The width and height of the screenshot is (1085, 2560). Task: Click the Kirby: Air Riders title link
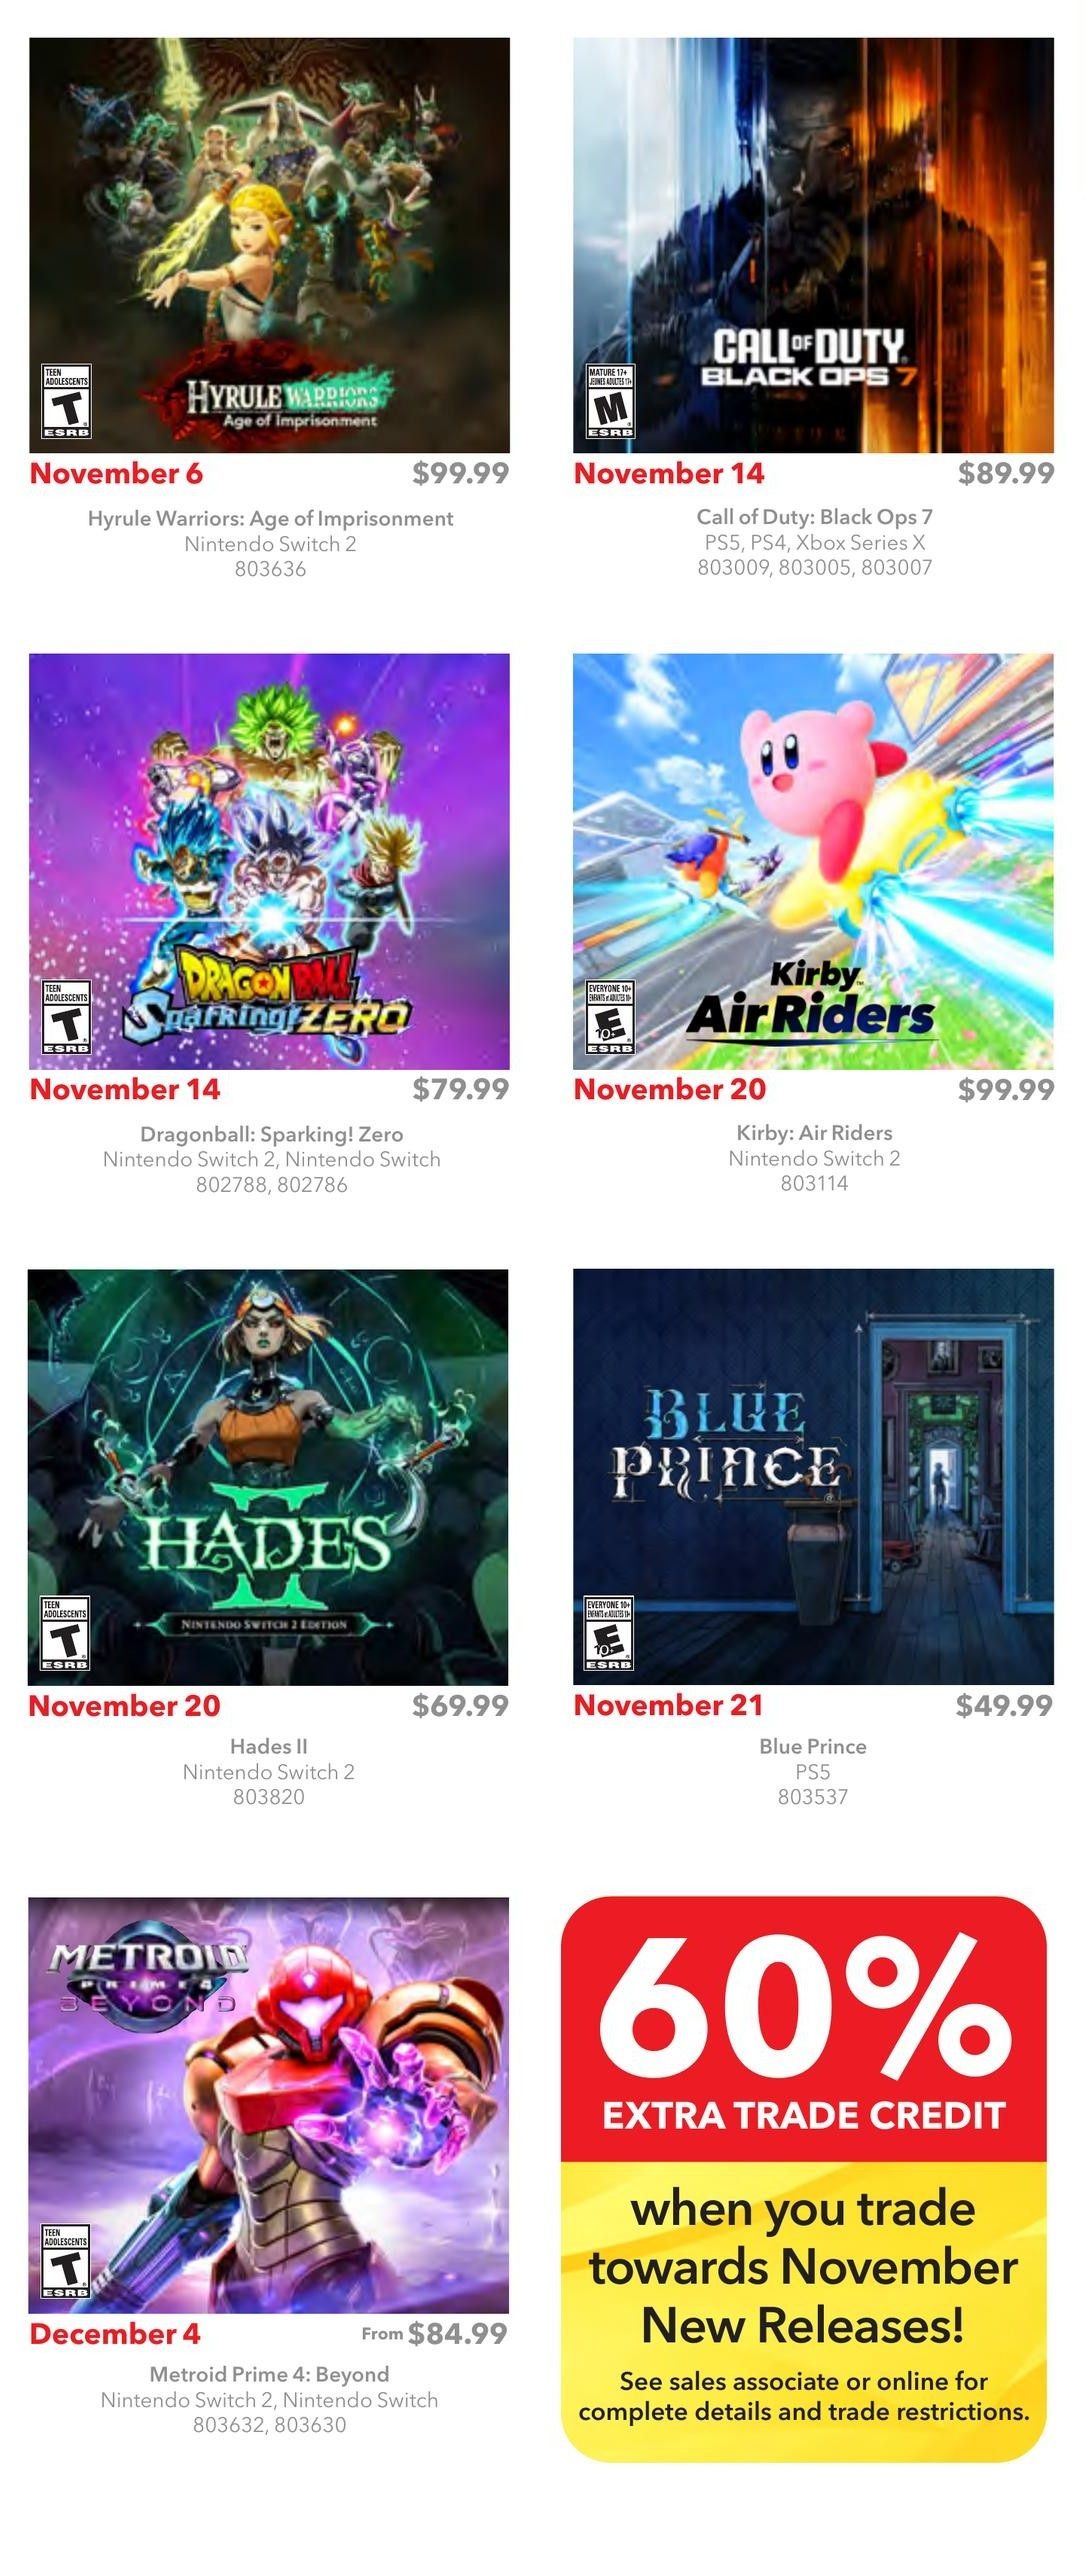[814, 1132]
